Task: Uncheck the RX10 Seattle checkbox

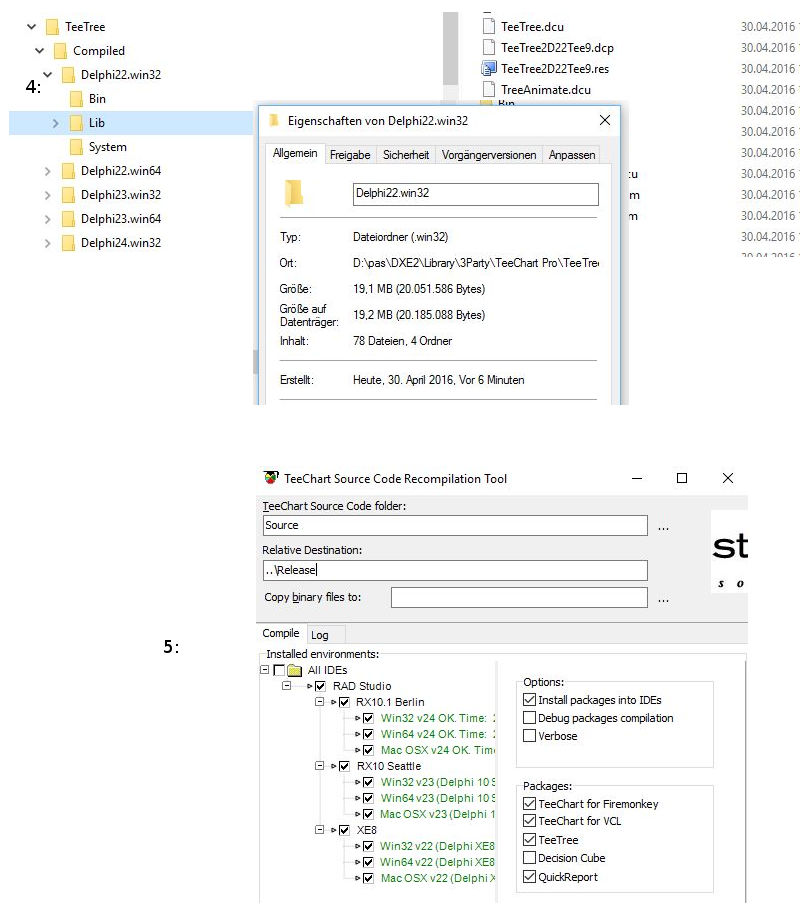Action: click(344, 766)
